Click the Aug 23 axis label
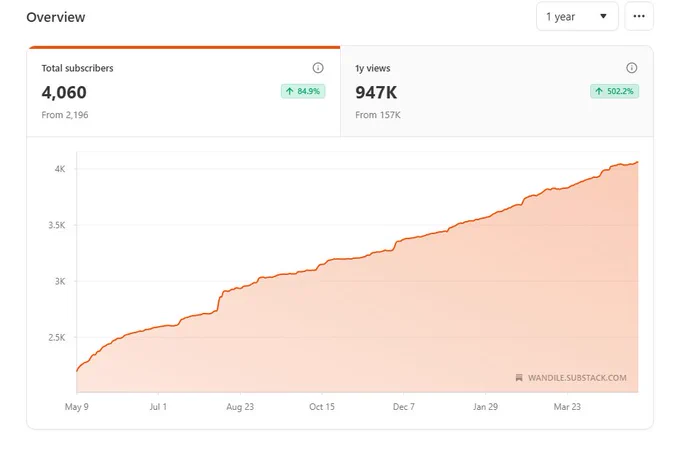Screen dimensions: 680x450 pyautogui.click(x=240, y=407)
